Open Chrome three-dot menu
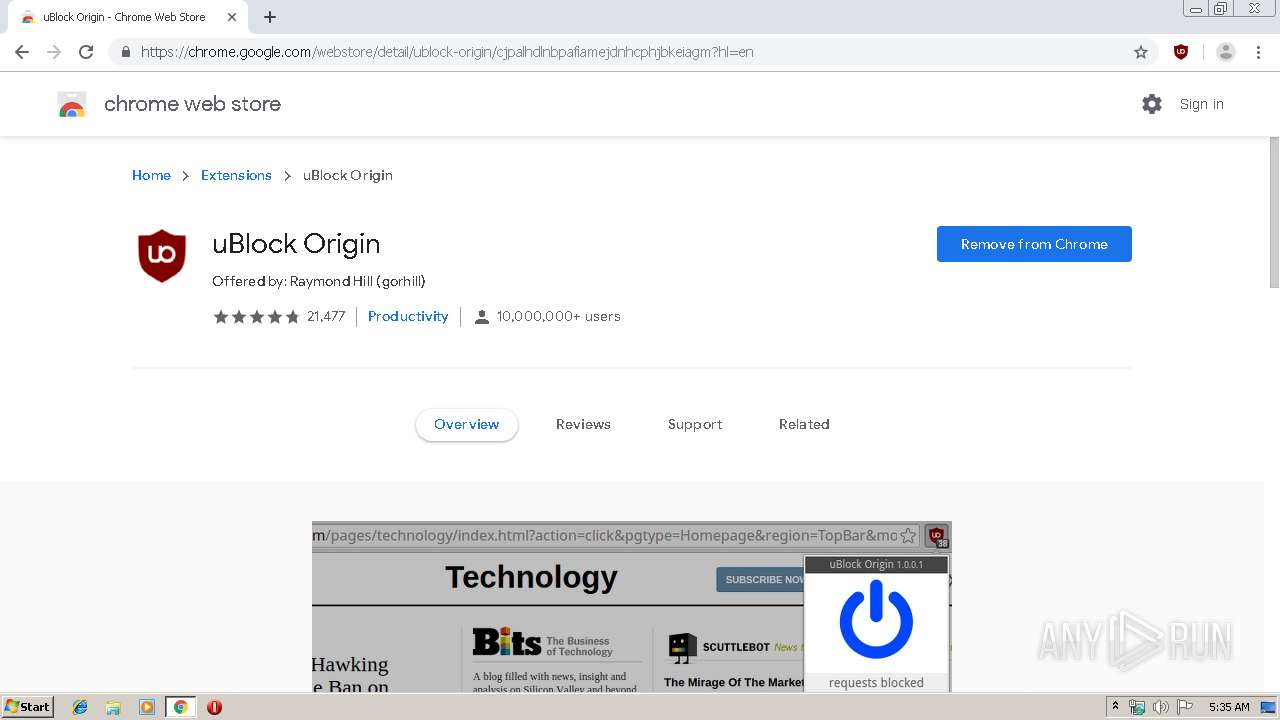Image resolution: width=1280 pixels, height=720 pixels. (x=1258, y=52)
